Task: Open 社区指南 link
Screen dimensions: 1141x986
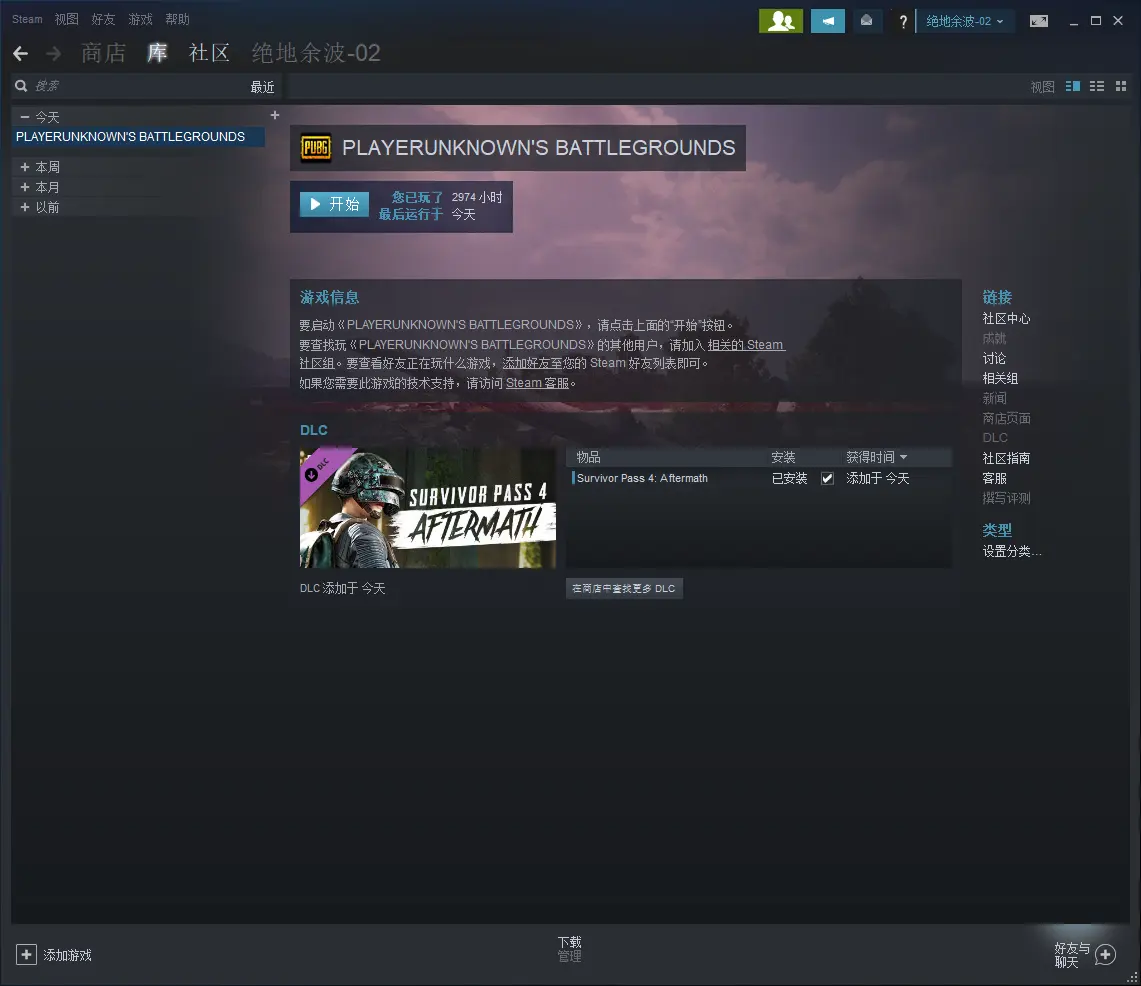Action: click(1006, 458)
